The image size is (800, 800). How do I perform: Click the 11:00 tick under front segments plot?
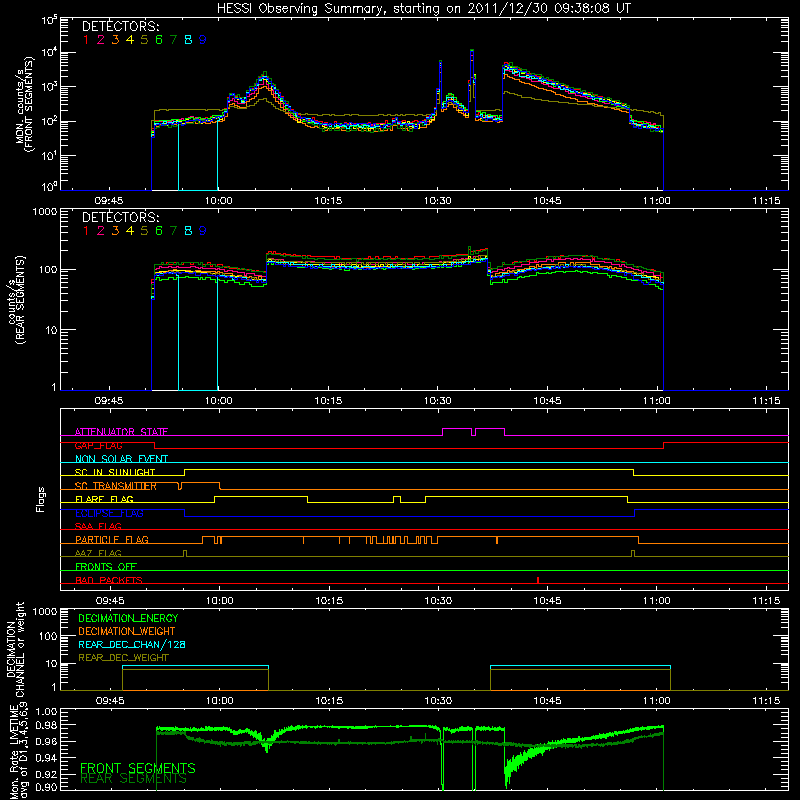(x=657, y=201)
